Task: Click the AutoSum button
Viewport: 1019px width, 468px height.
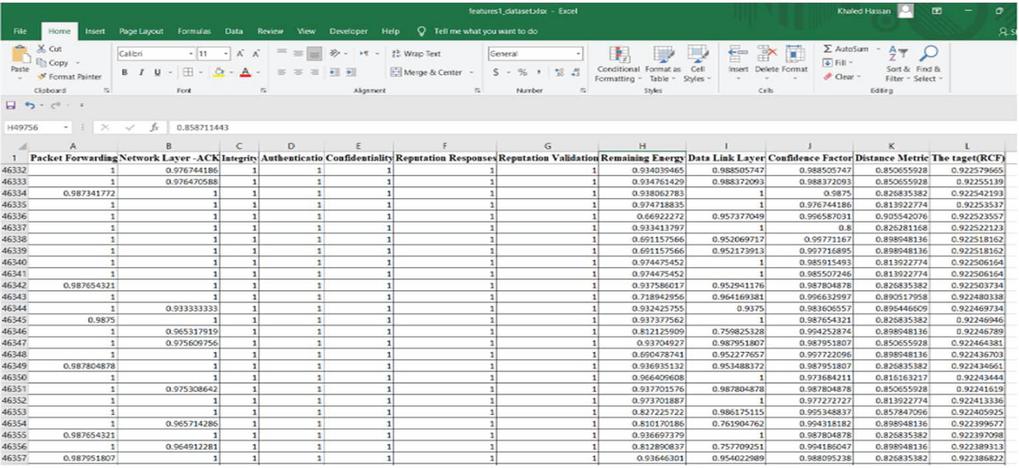Action: pos(845,48)
